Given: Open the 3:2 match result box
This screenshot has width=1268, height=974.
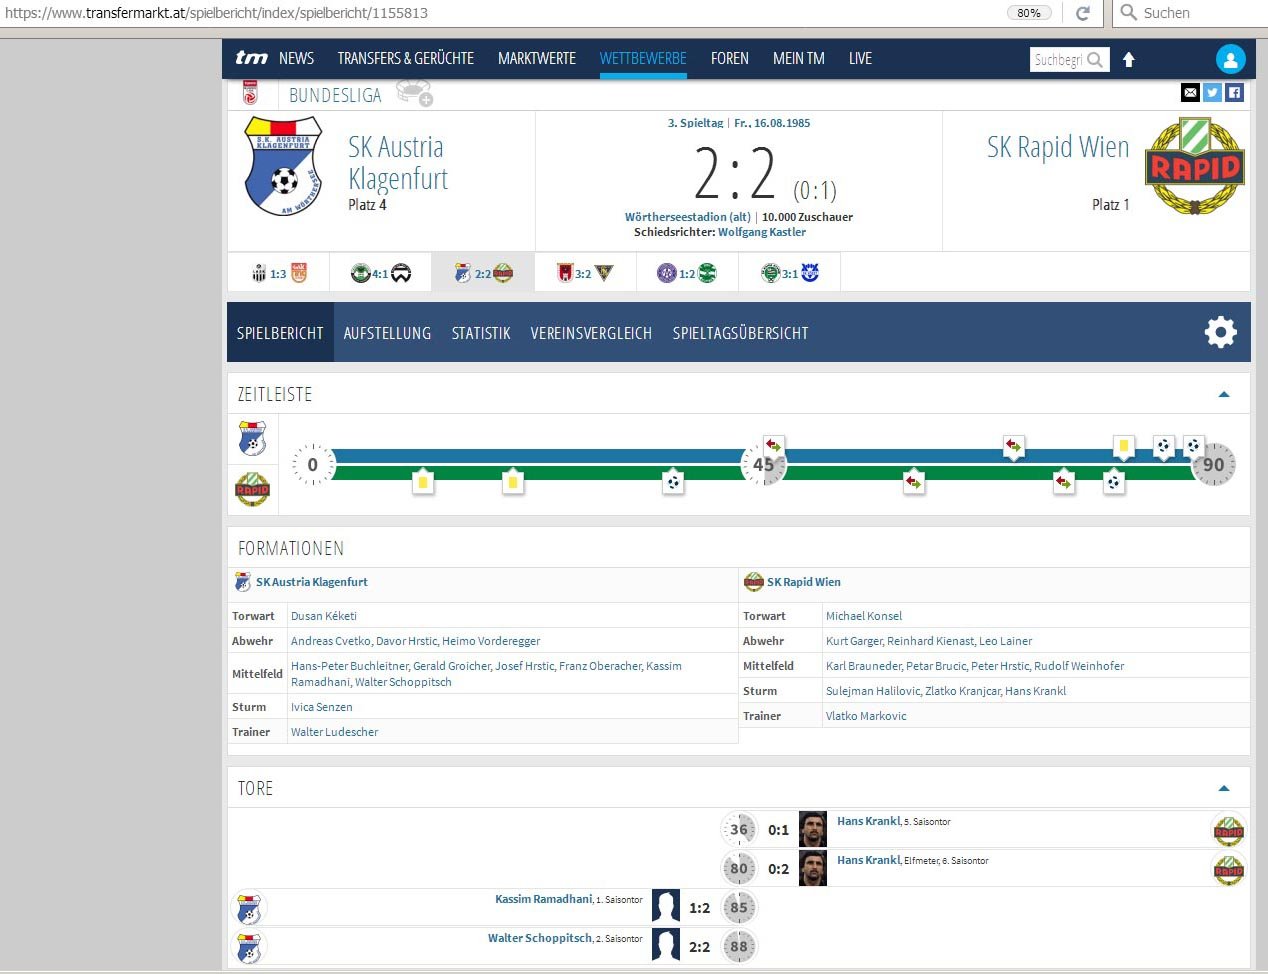Looking at the screenshot, I should (585, 273).
